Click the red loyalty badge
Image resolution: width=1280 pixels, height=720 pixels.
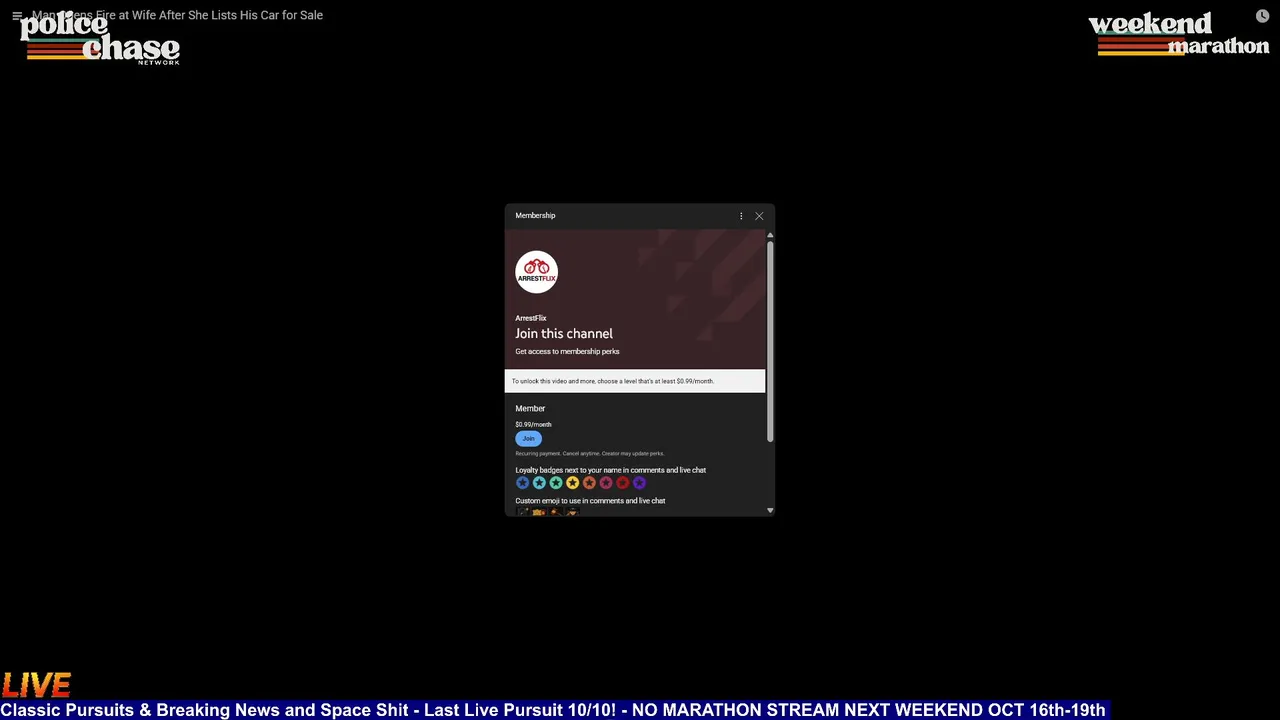click(x=622, y=483)
